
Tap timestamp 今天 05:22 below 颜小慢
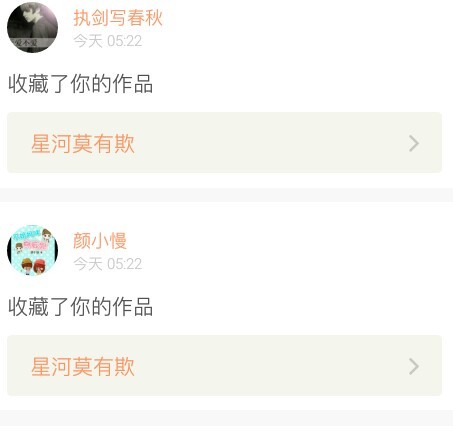point(108,264)
